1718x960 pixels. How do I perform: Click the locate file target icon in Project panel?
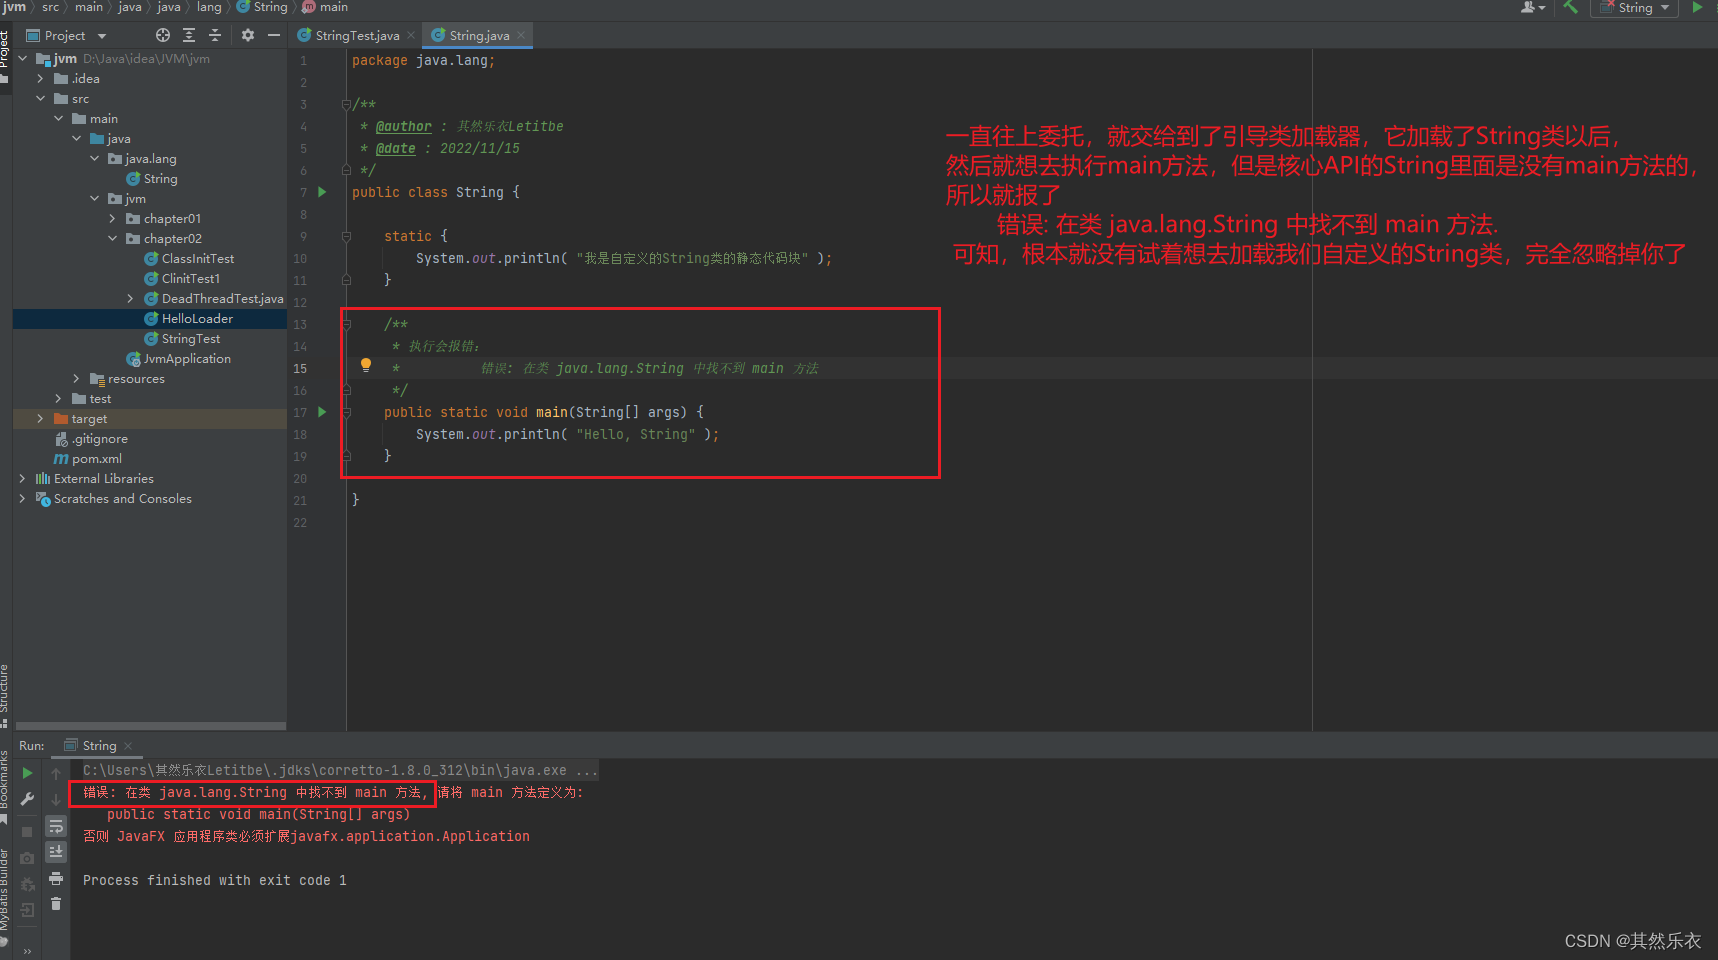(163, 35)
